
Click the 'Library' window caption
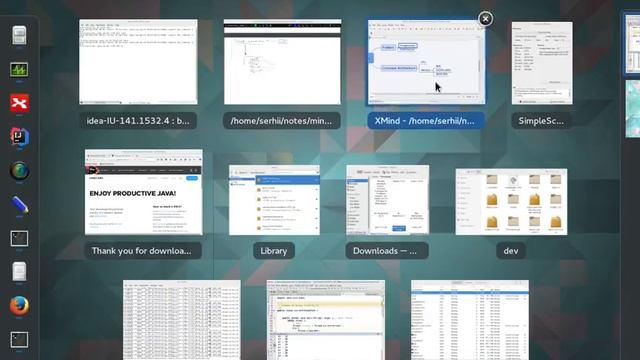(x=274, y=251)
